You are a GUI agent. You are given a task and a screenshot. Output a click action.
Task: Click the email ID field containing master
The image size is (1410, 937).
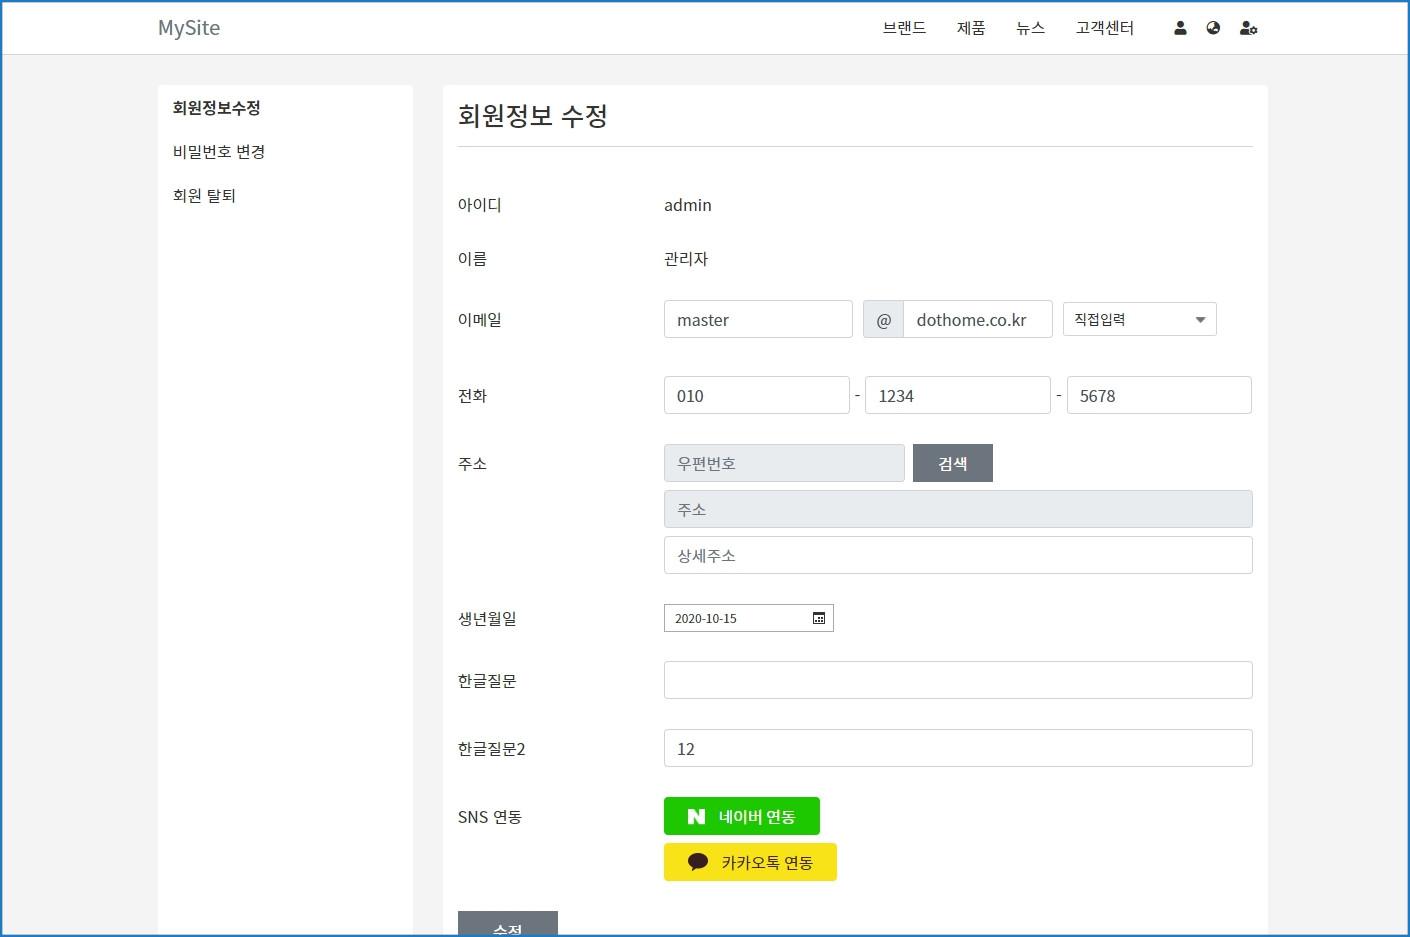click(x=757, y=320)
